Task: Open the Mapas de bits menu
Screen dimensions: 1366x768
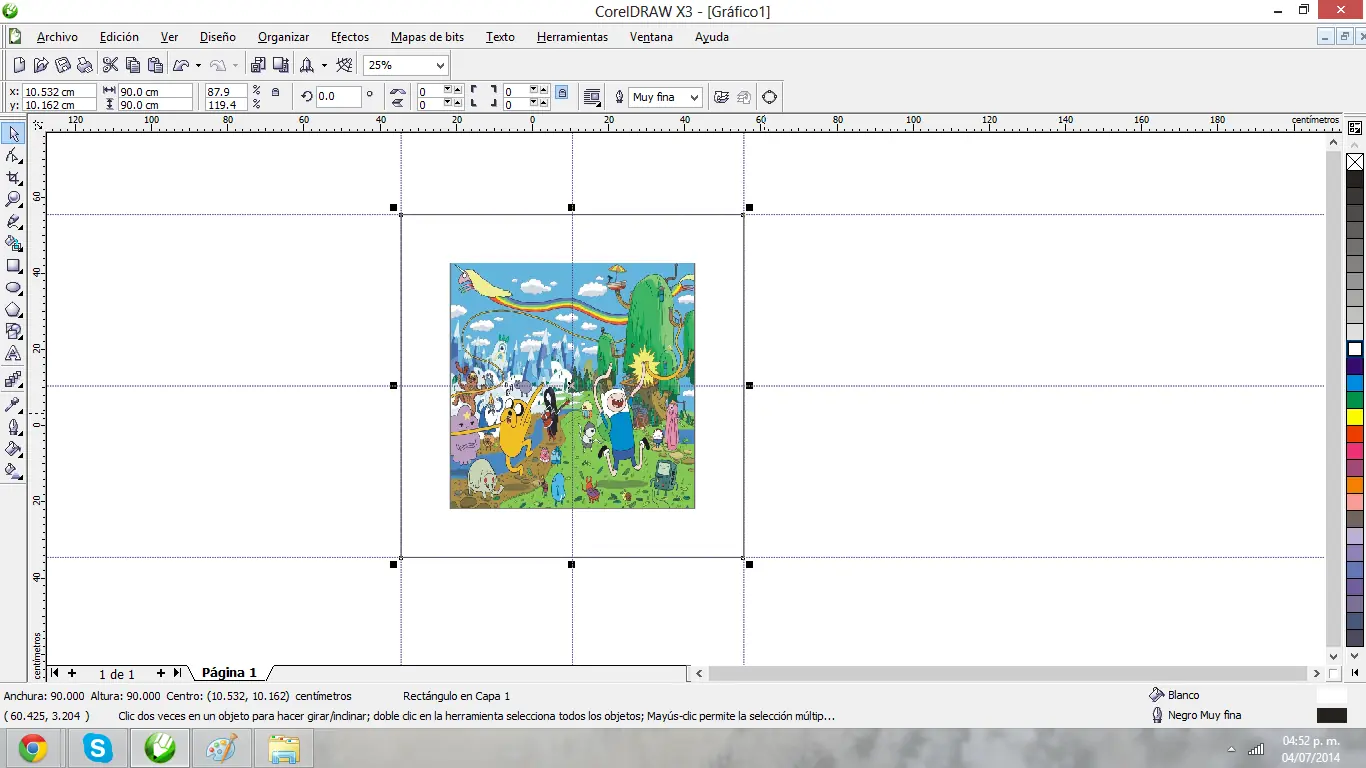Action: 427,37
